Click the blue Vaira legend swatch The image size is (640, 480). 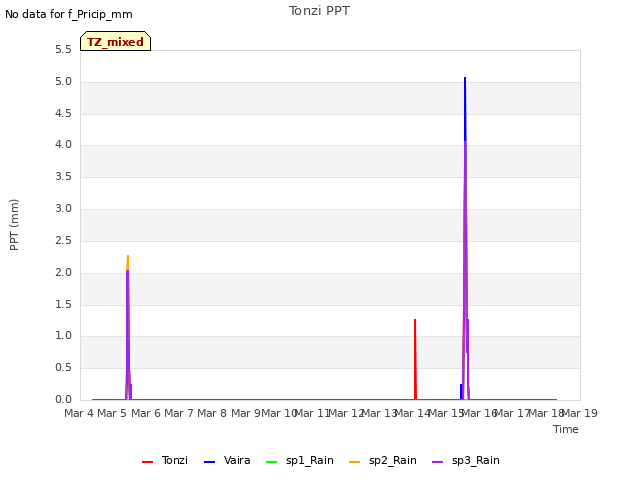click(209, 462)
